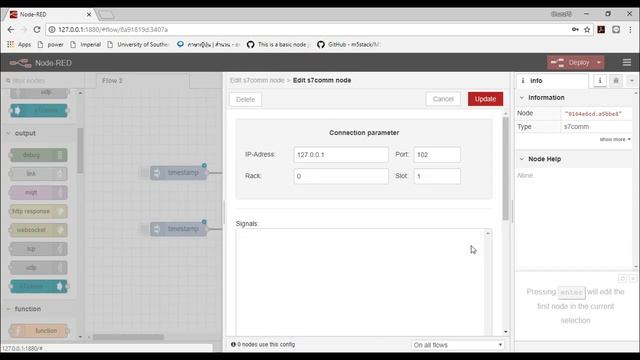Image resolution: width=640 pixels, height=360 pixels.
Task: Open the 'GitHub - m5stack' bookmark
Action: pos(349,44)
